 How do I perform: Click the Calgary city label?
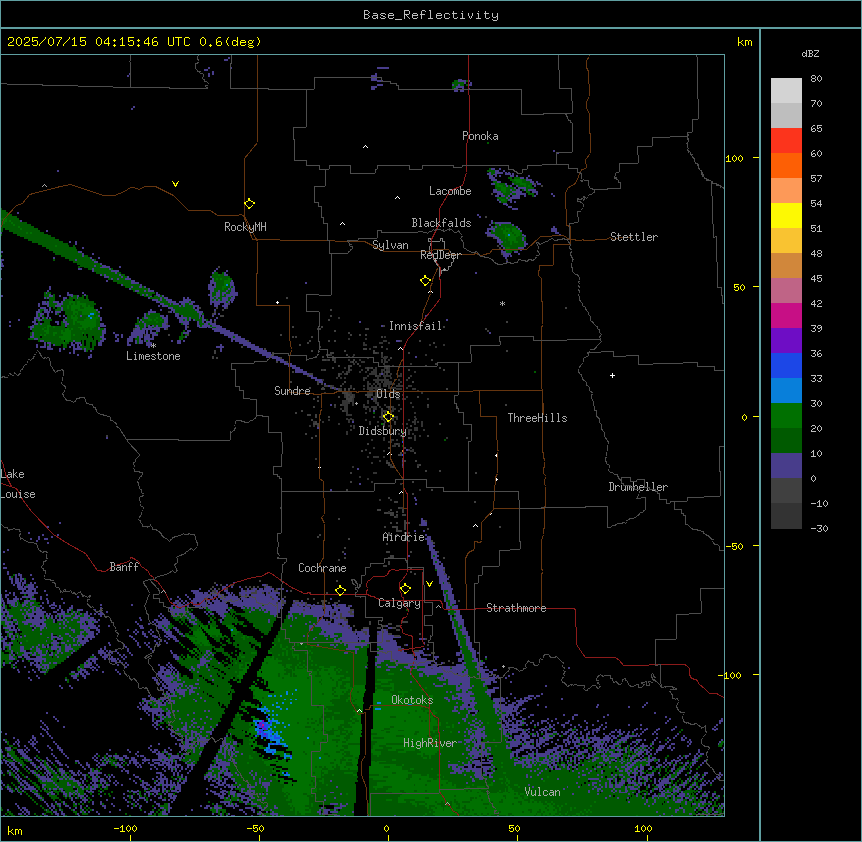point(399,603)
